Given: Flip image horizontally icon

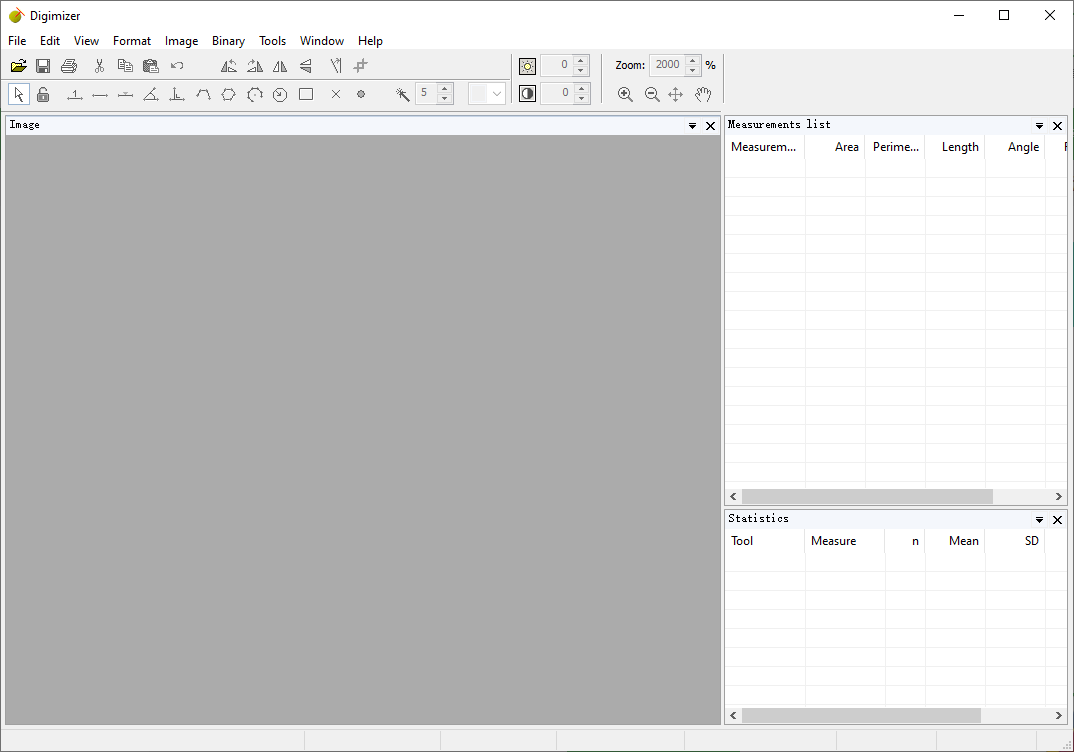Looking at the screenshot, I should click(x=280, y=66).
